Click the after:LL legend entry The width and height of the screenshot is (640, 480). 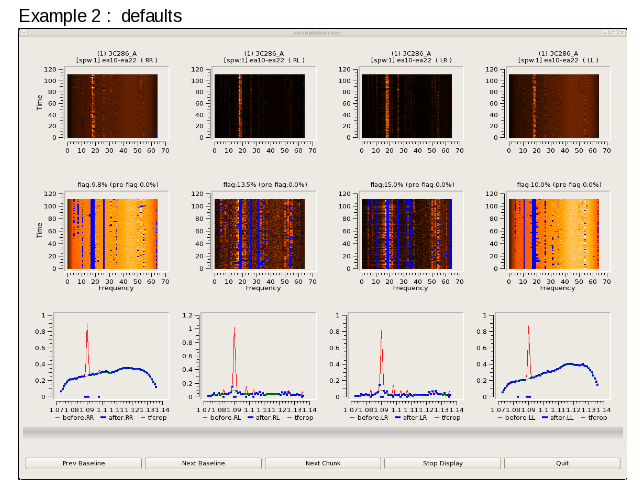pos(558,418)
